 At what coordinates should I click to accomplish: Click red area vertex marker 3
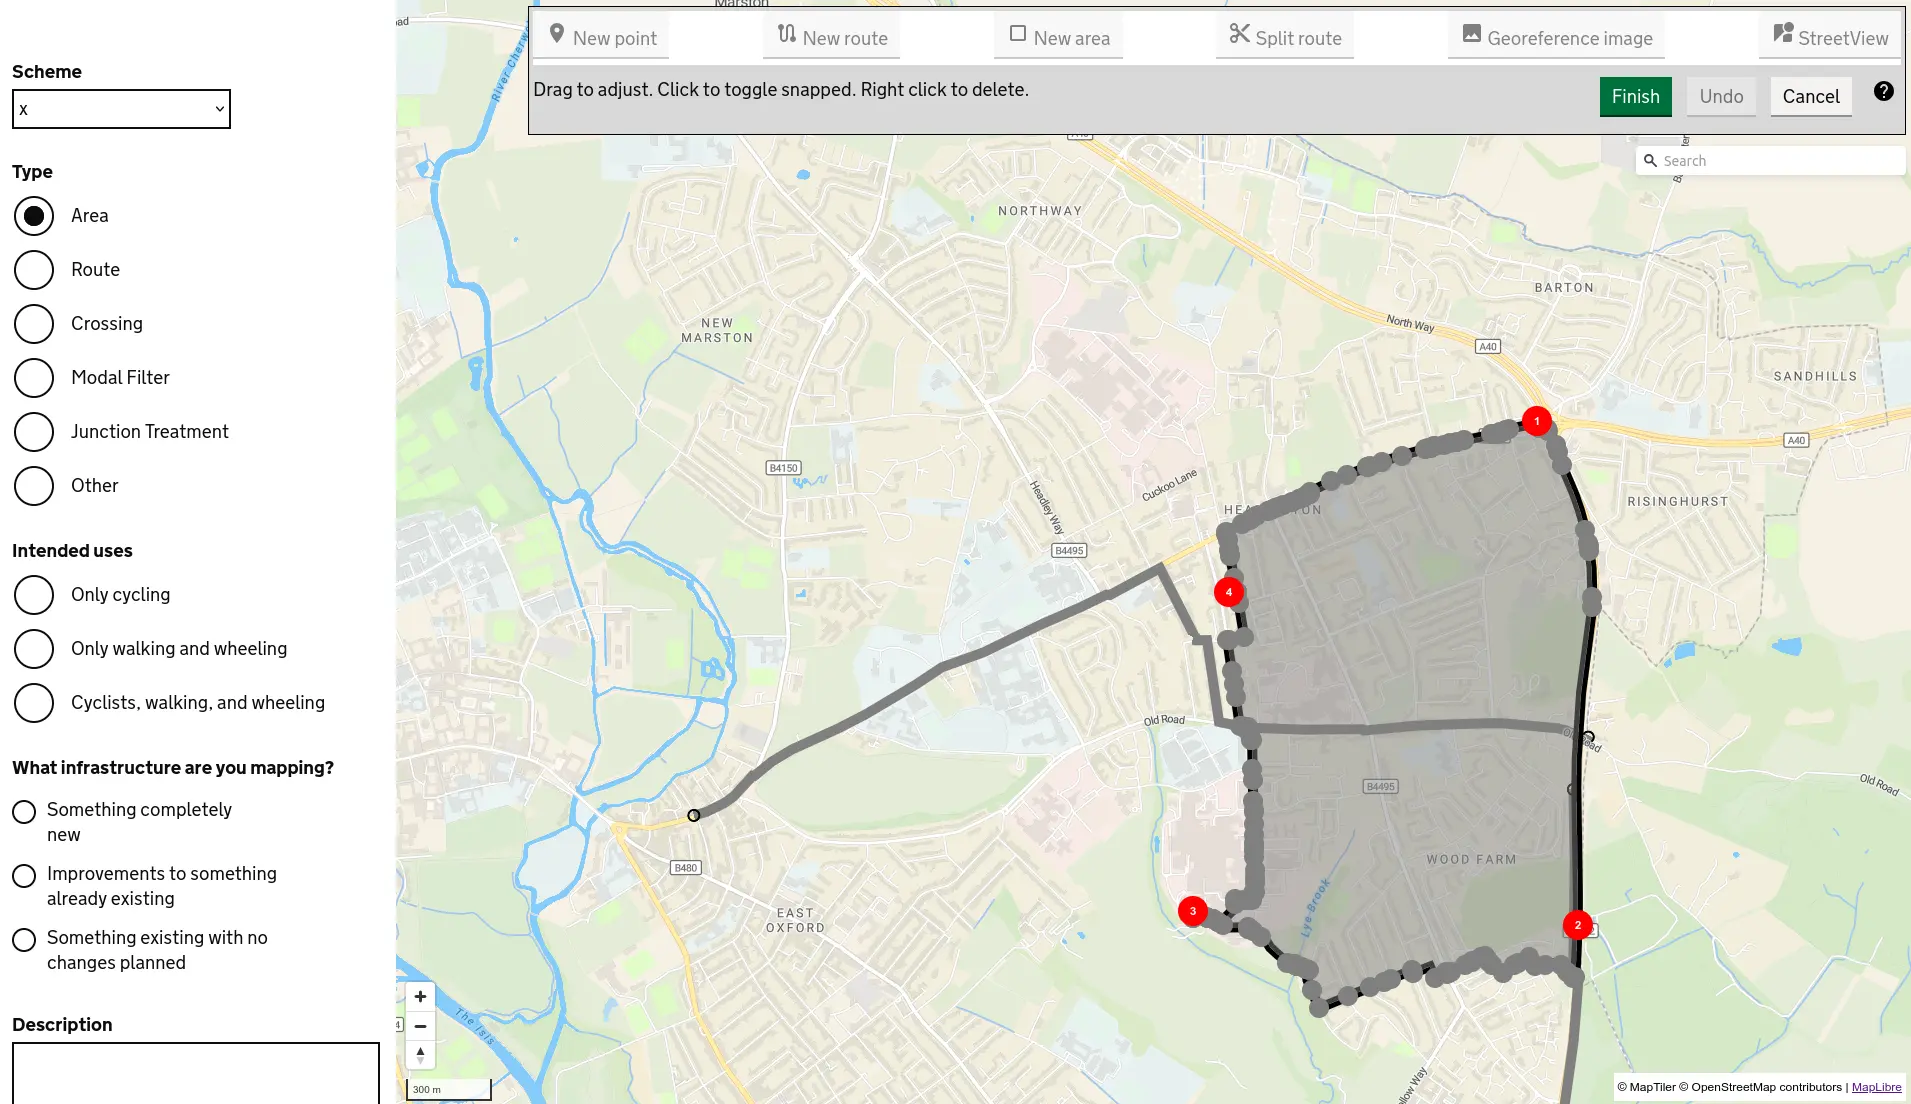pos(1192,911)
